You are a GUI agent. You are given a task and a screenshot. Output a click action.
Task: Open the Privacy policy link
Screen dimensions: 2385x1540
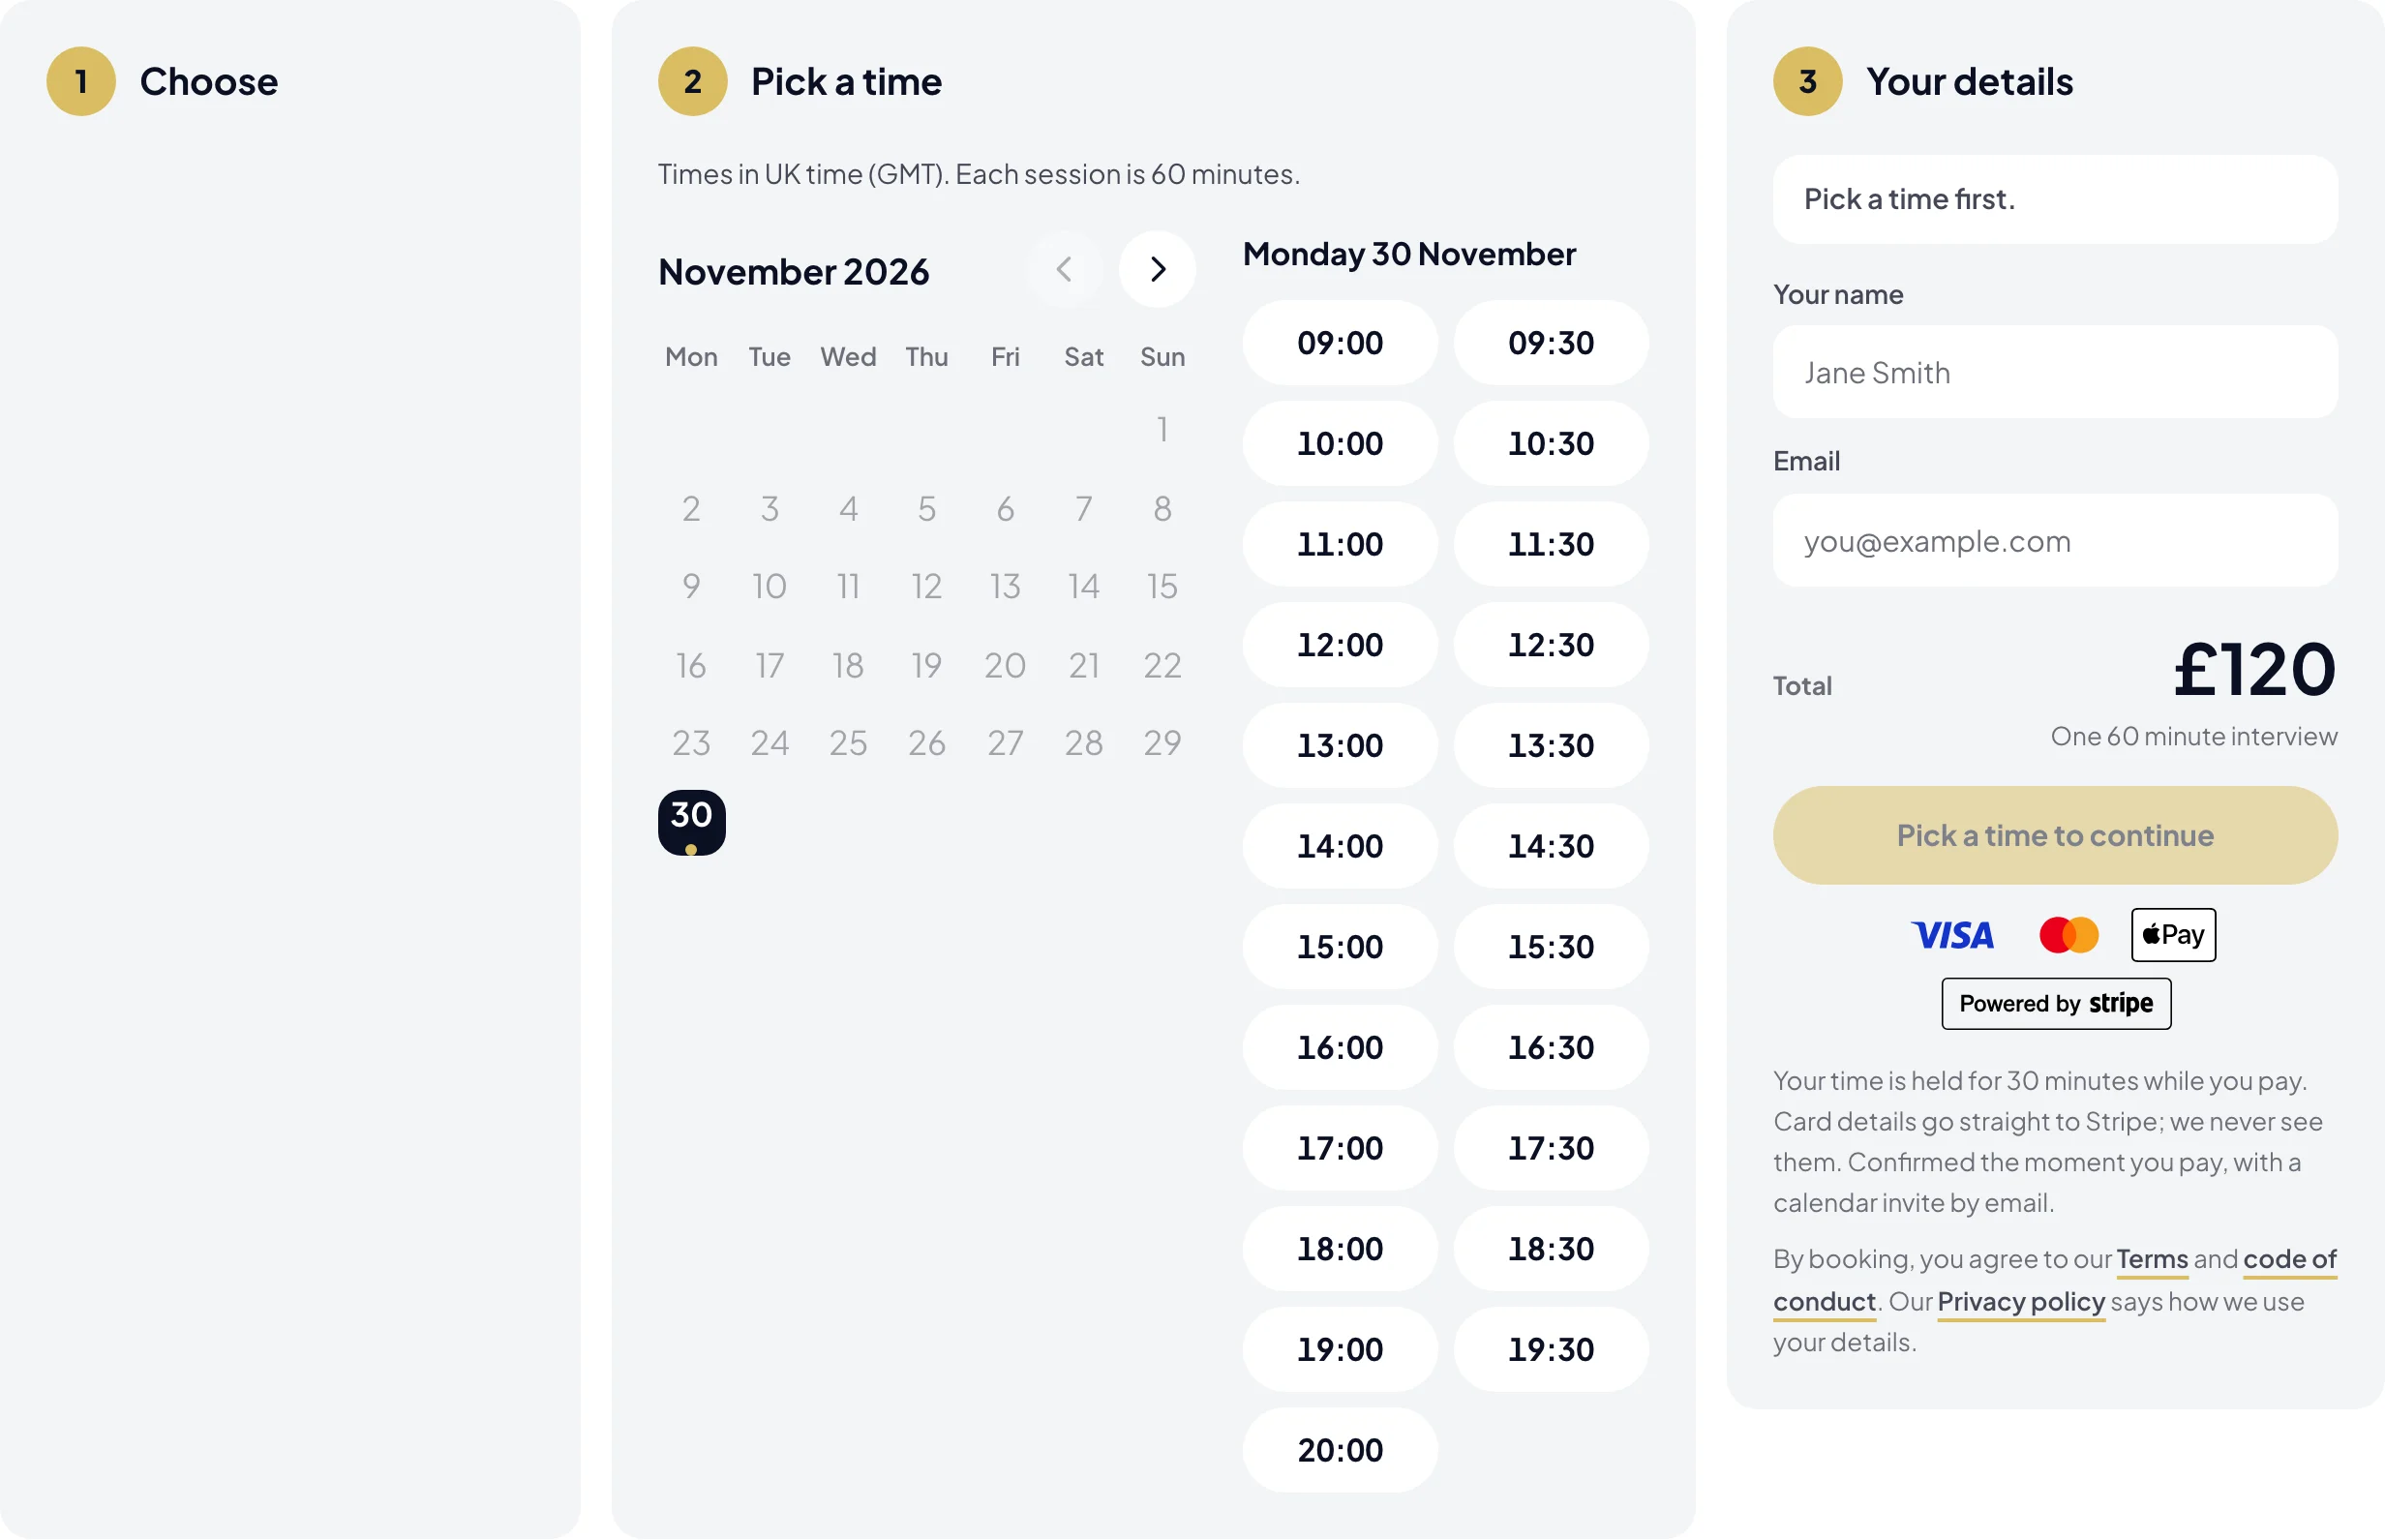tap(2021, 1301)
